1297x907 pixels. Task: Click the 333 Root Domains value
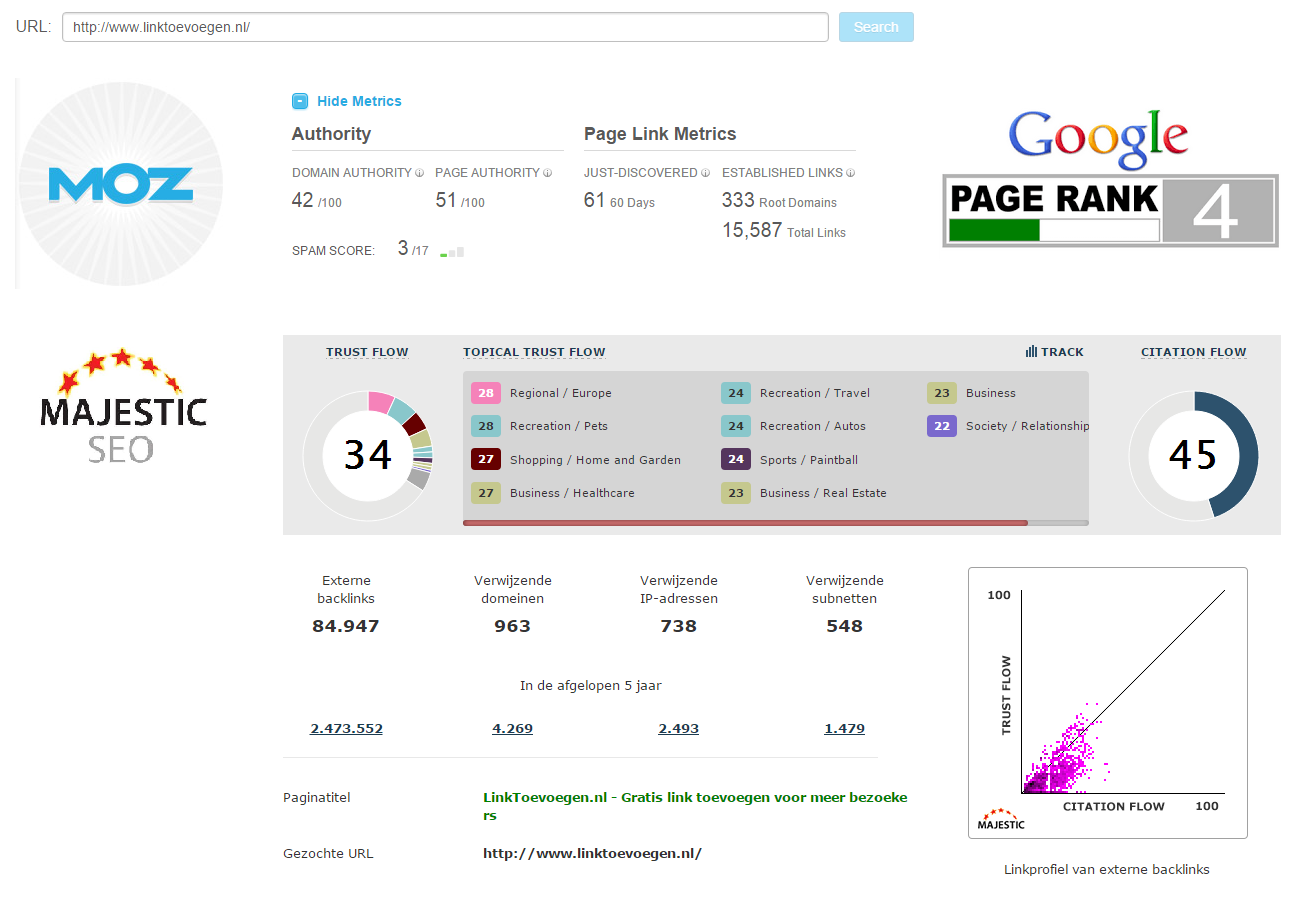pyautogui.click(x=779, y=201)
